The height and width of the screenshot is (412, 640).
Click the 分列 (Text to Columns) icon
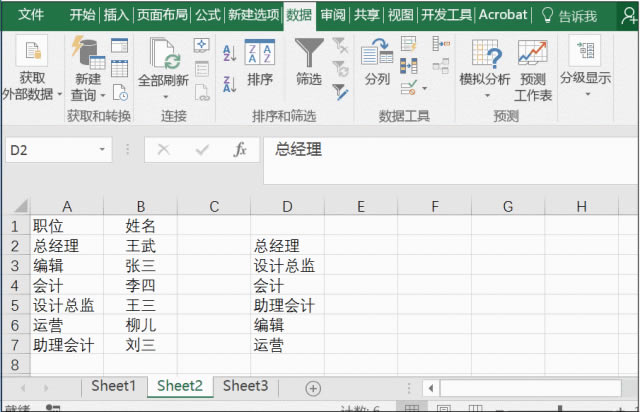click(x=377, y=54)
